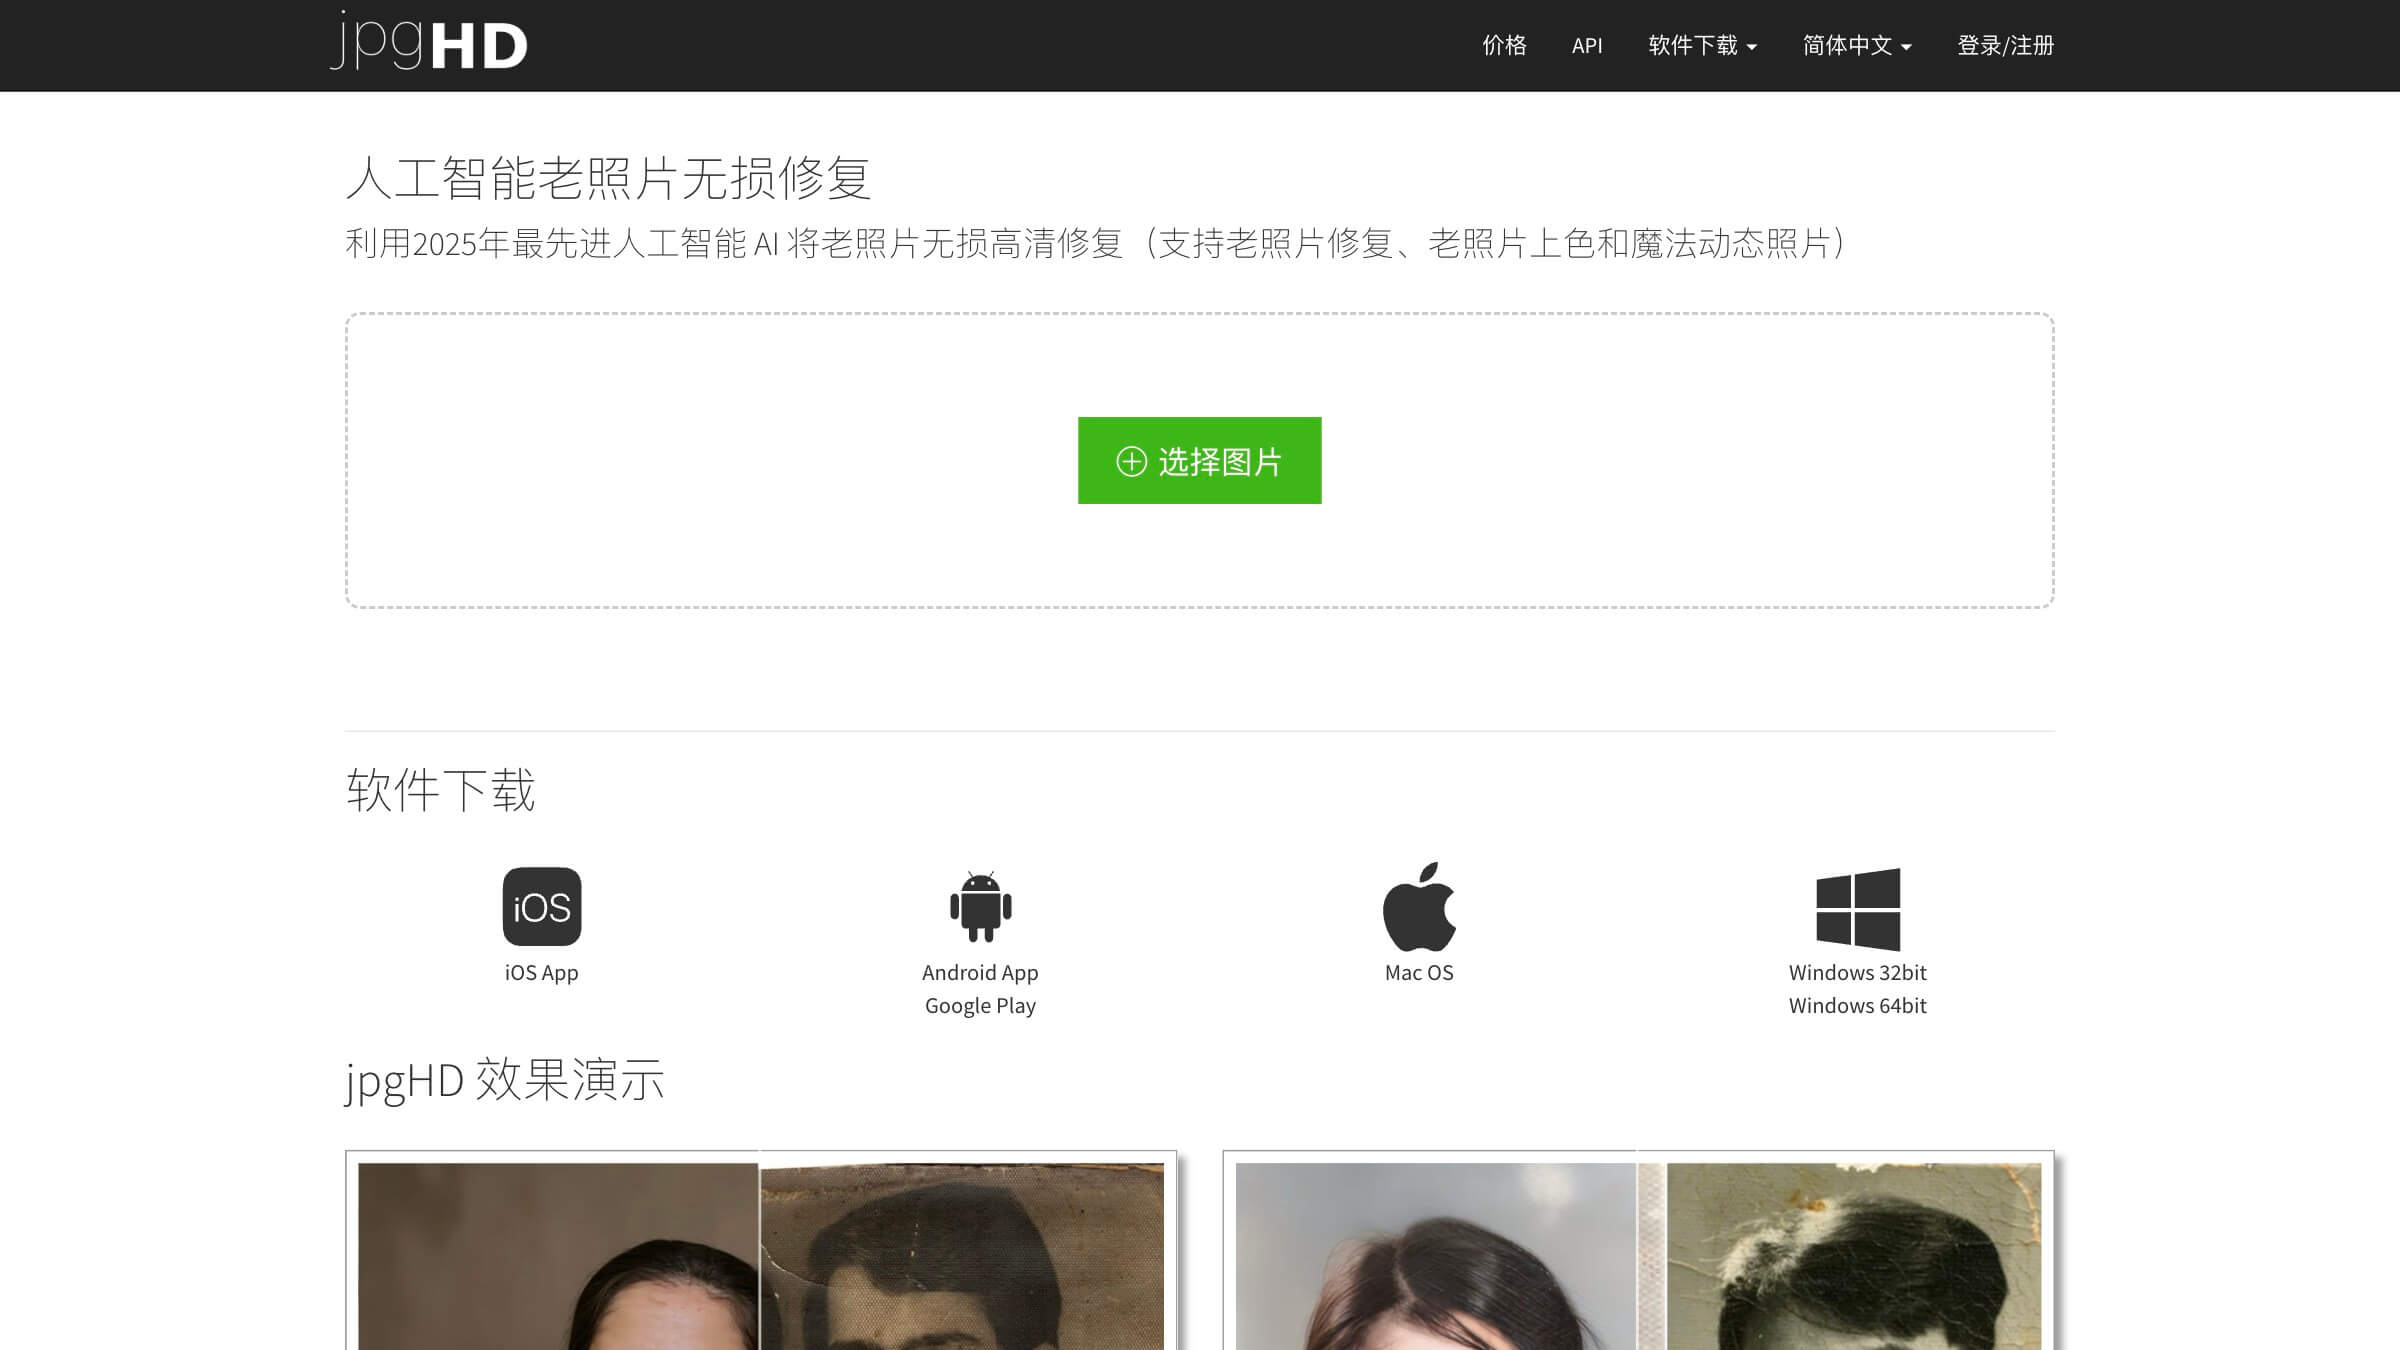Image resolution: width=2400 pixels, height=1350 pixels.
Task: Click the left before-after demo photo
Action: coord(761,1255)
